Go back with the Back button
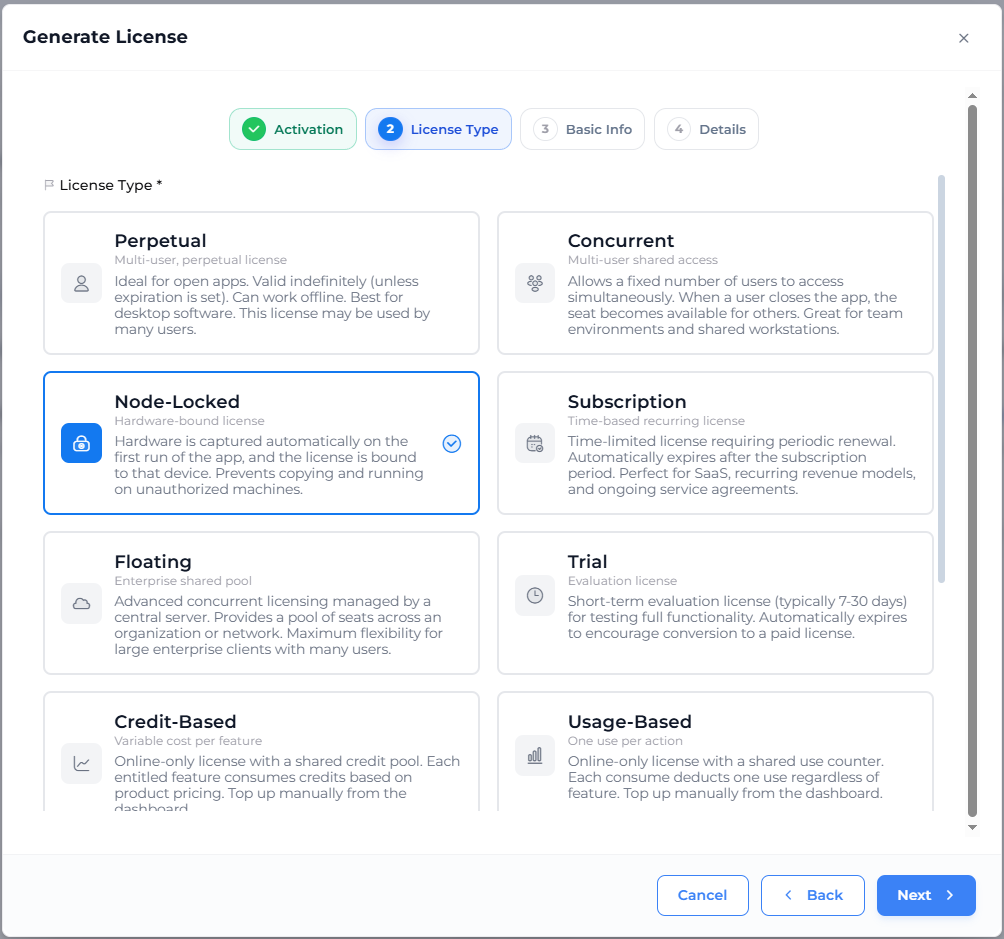 (x=813, y=895)
